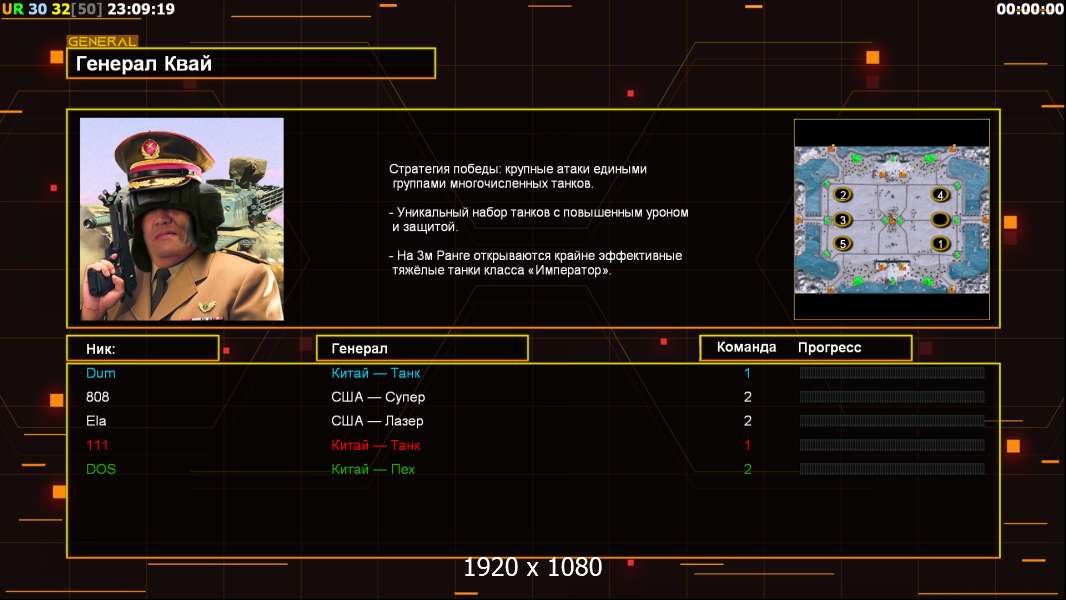Click the "Стратегия победы" description line

518,176
